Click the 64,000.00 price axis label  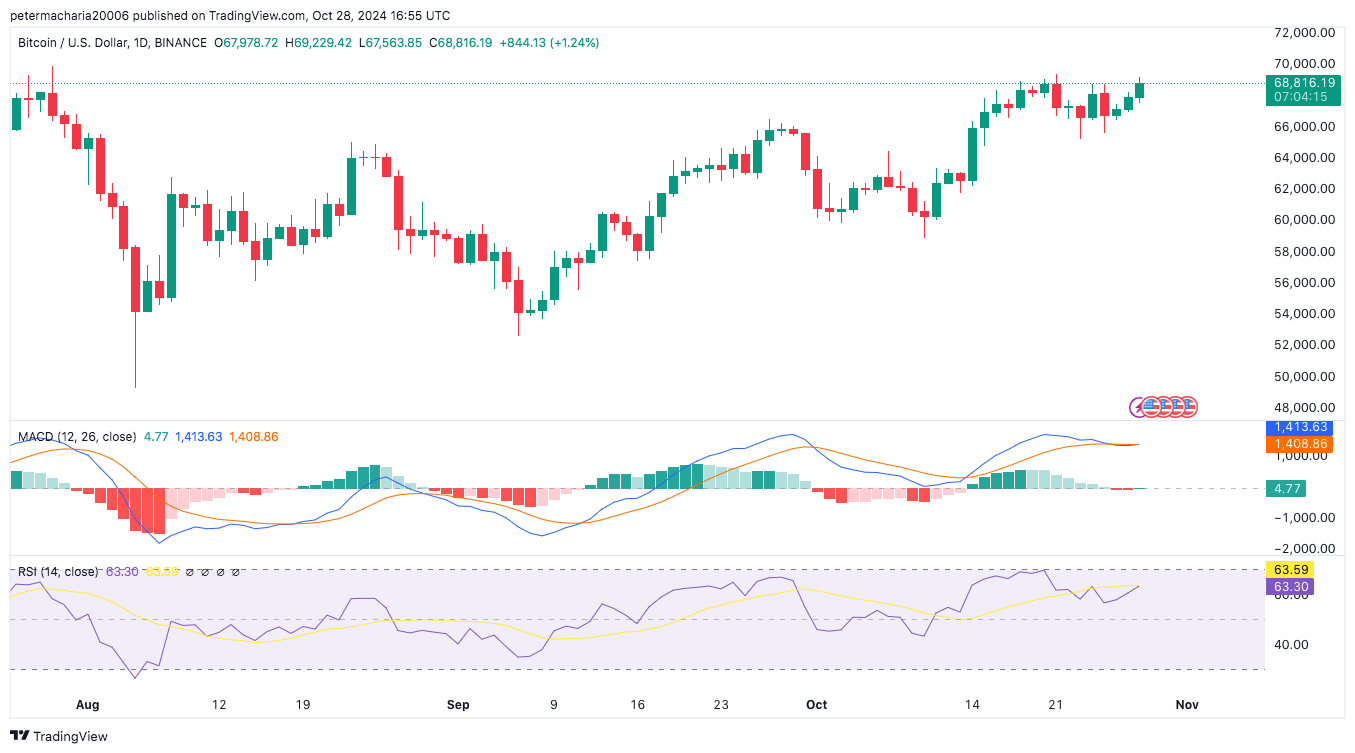pyautogui.click(x=1305, y=158)
